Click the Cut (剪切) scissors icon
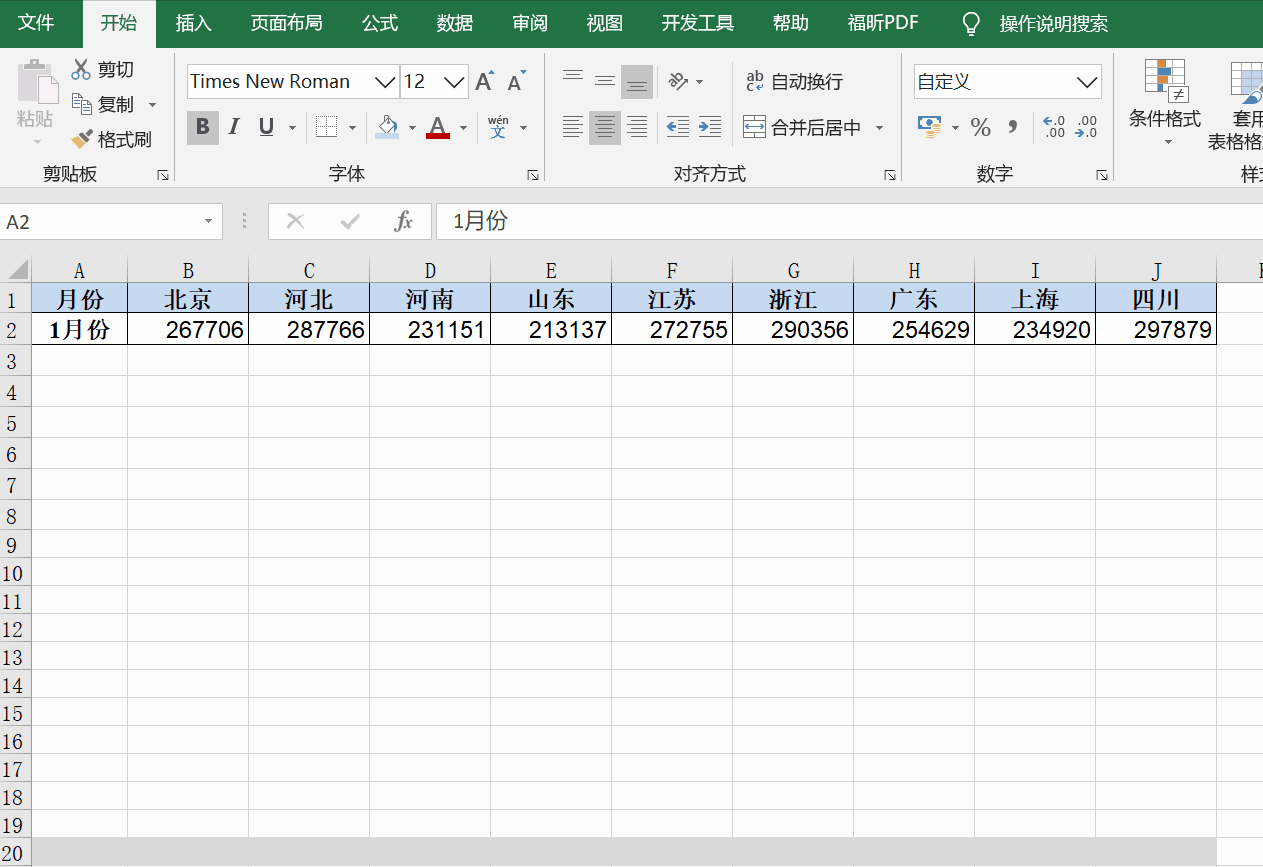1263x867 pixels. pos(81,69)
